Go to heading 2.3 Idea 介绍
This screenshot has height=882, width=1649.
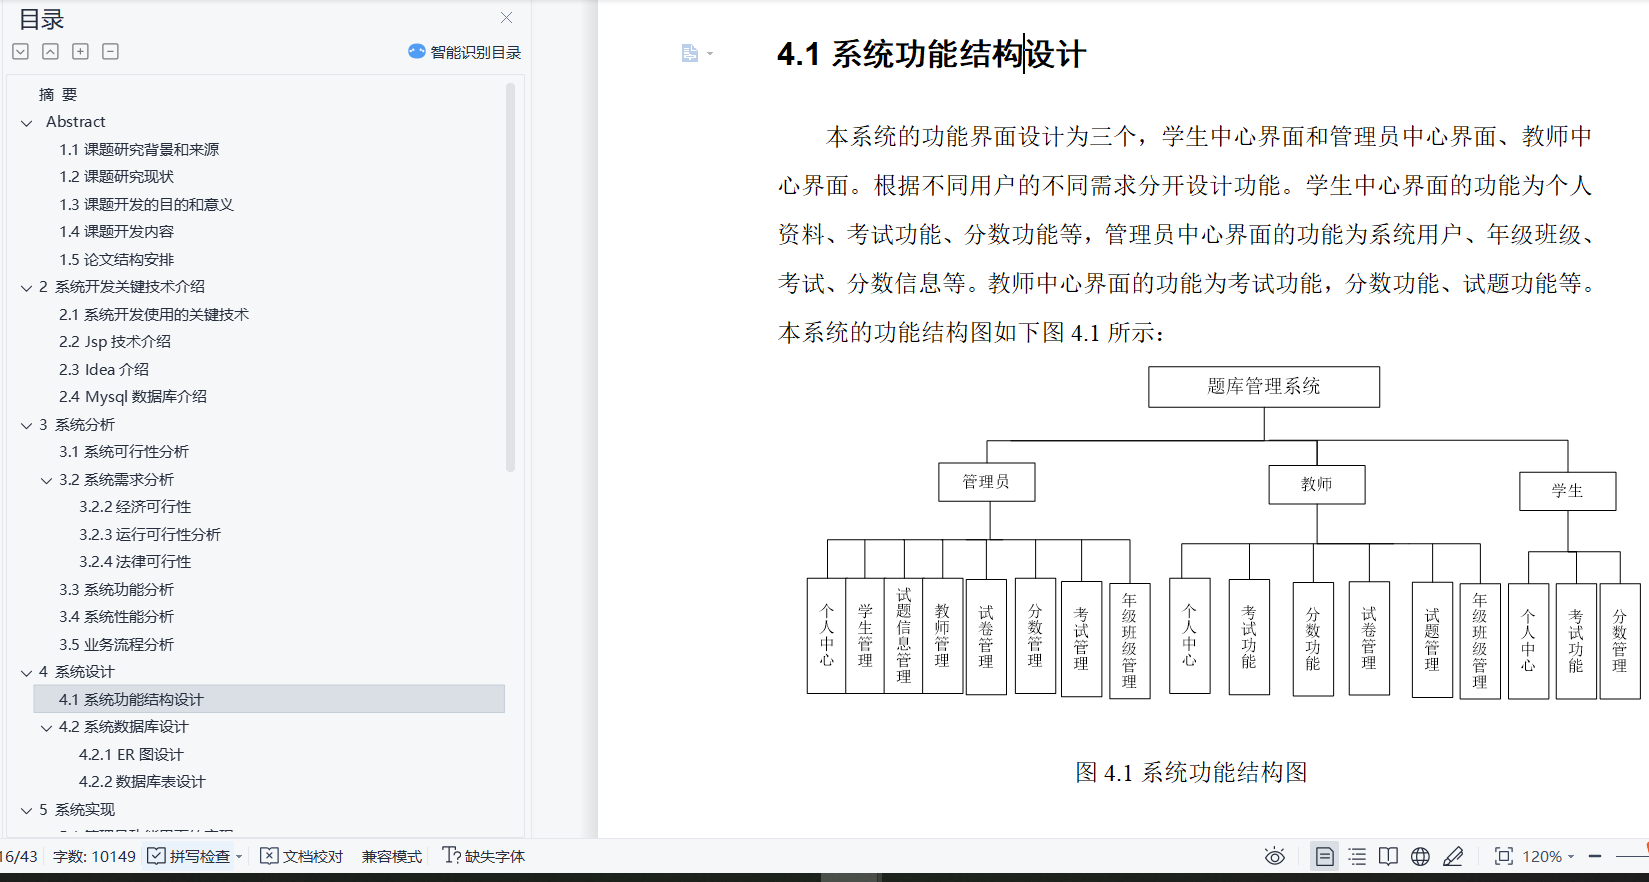(x=104, y=369)
